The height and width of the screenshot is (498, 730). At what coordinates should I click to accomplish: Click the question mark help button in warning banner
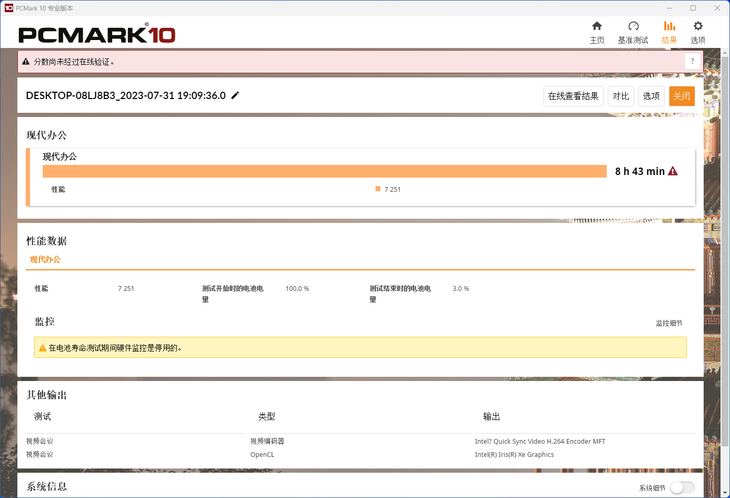(x=692, y=61)
